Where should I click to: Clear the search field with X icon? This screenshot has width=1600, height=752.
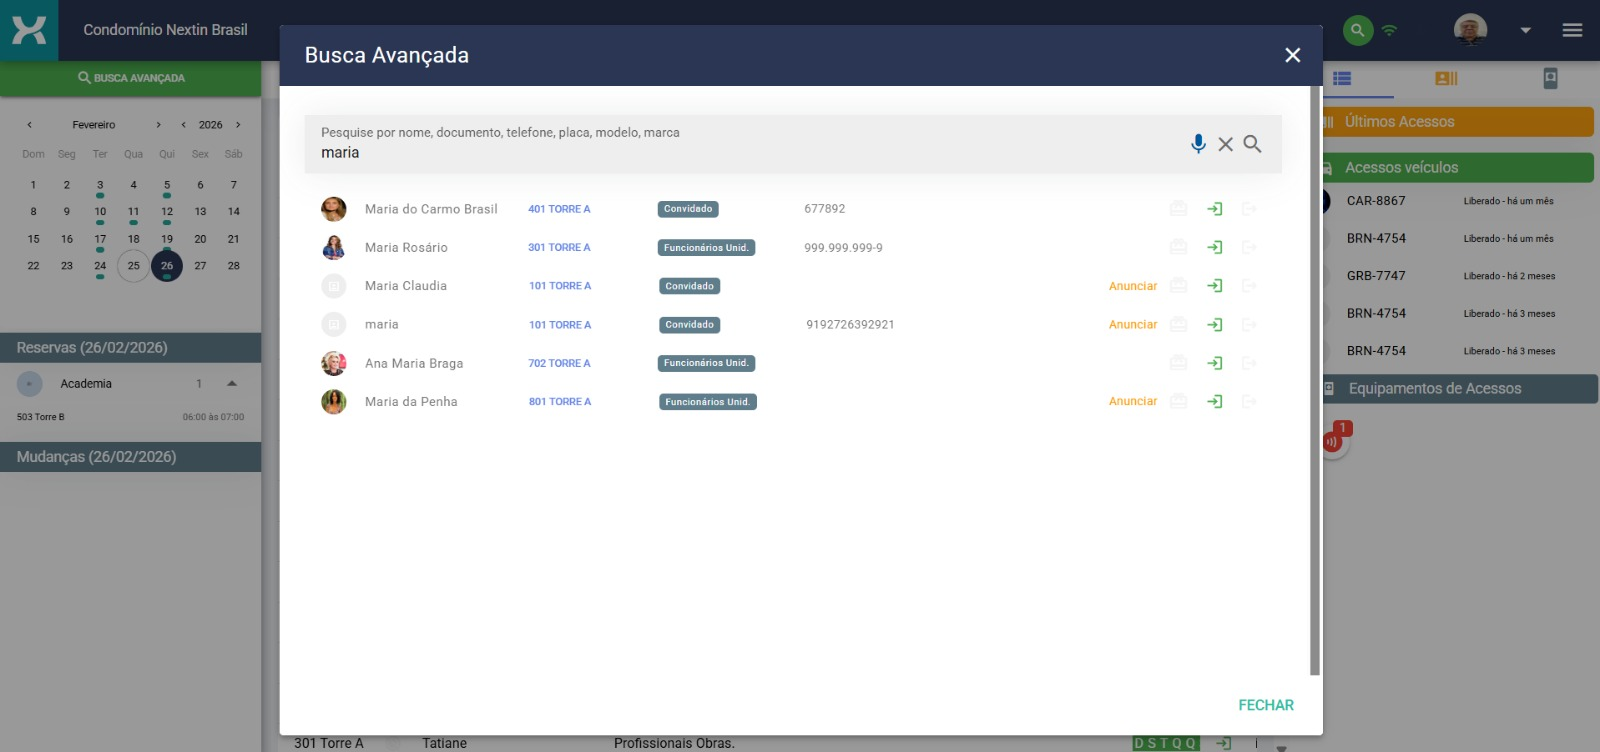(1225, 144)
